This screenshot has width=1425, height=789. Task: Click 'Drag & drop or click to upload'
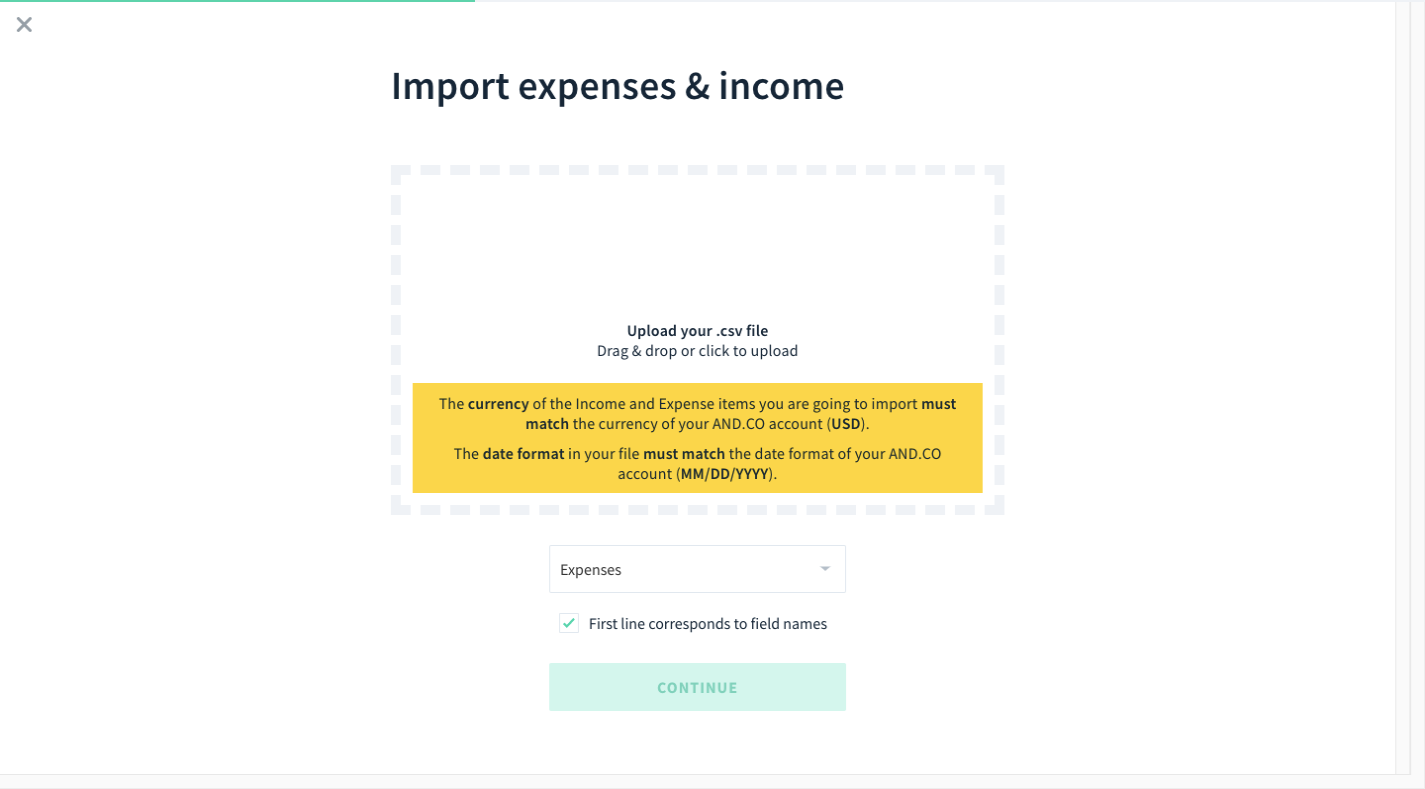tap(697, 351)
